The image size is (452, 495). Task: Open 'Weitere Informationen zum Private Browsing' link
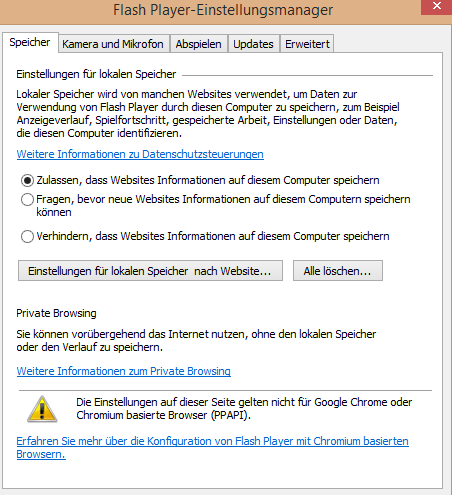tap(124, 371)
